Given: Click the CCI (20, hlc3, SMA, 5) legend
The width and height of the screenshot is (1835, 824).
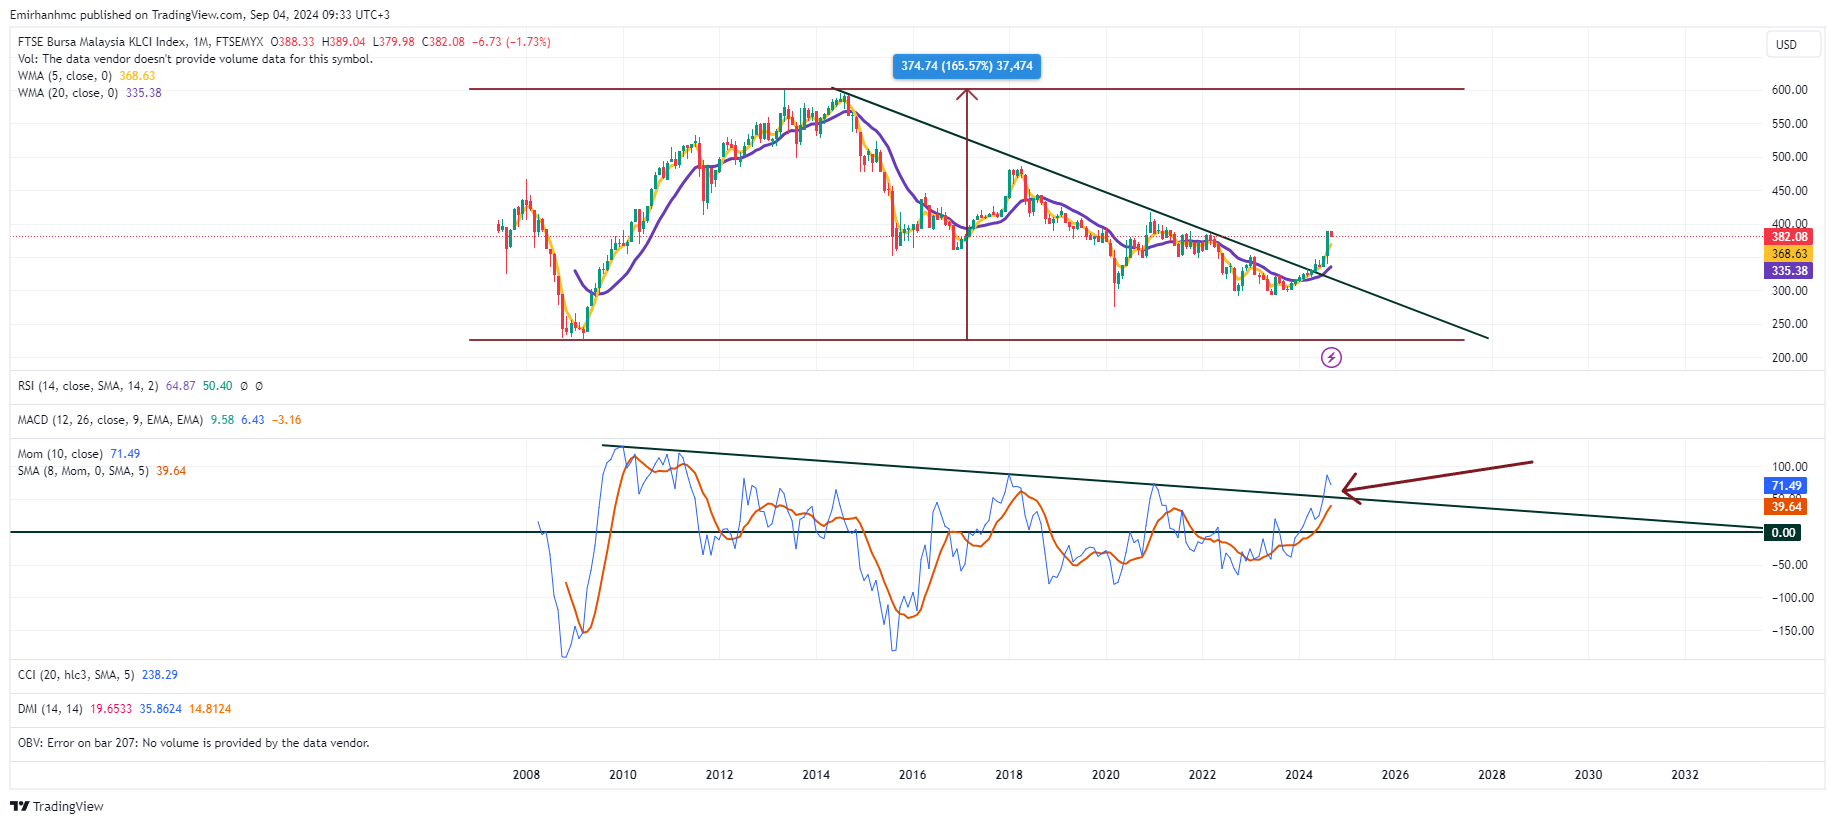Looking at the screenshot, I should tap(76, 675).
